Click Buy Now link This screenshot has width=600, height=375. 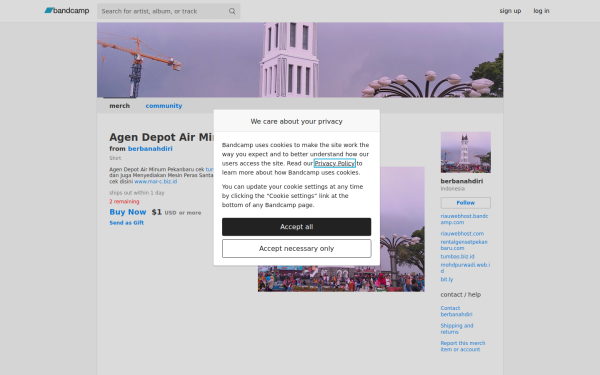coord(128,212)
